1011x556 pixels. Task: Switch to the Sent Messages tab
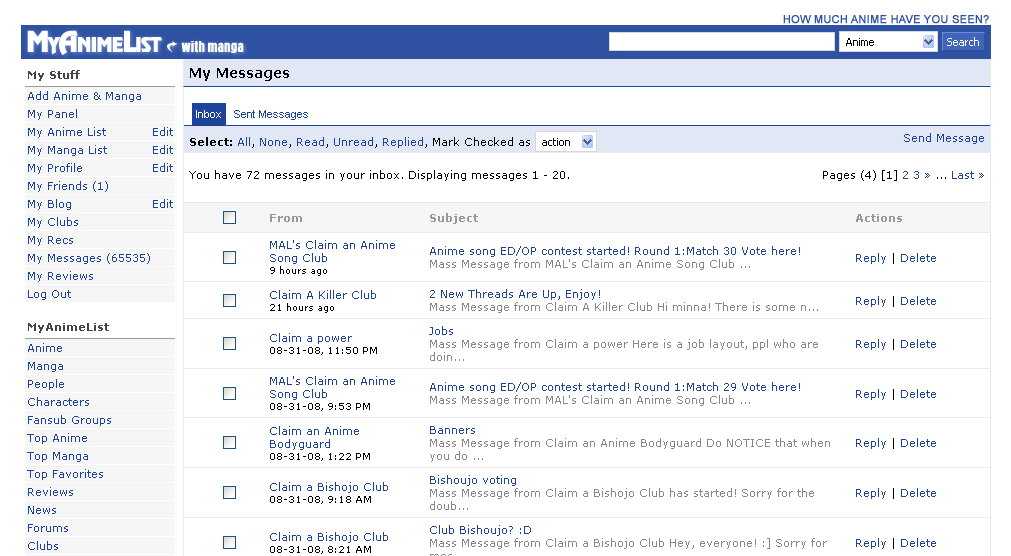tap(271, 114)
